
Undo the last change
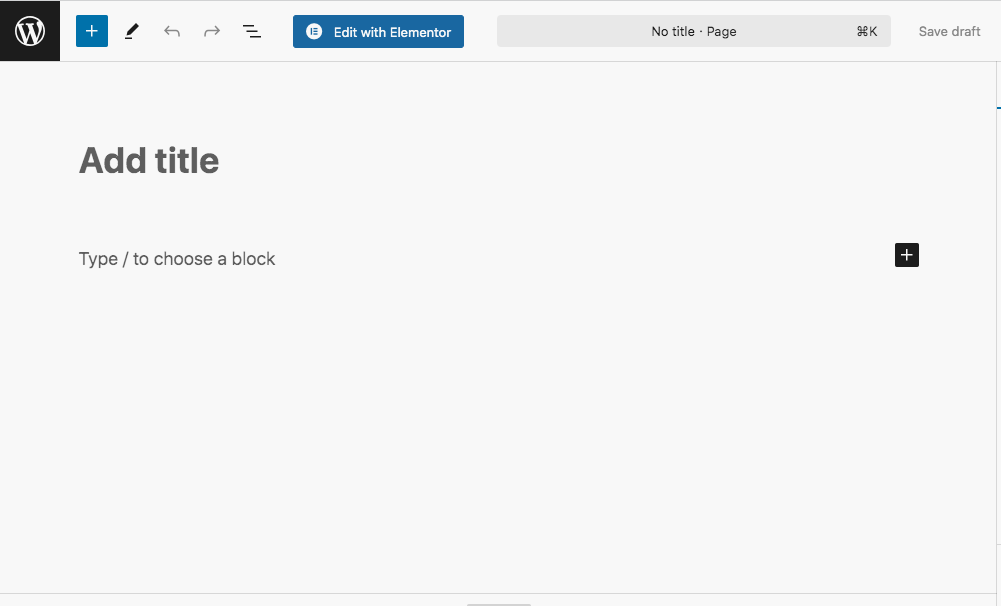coord(172,31)
